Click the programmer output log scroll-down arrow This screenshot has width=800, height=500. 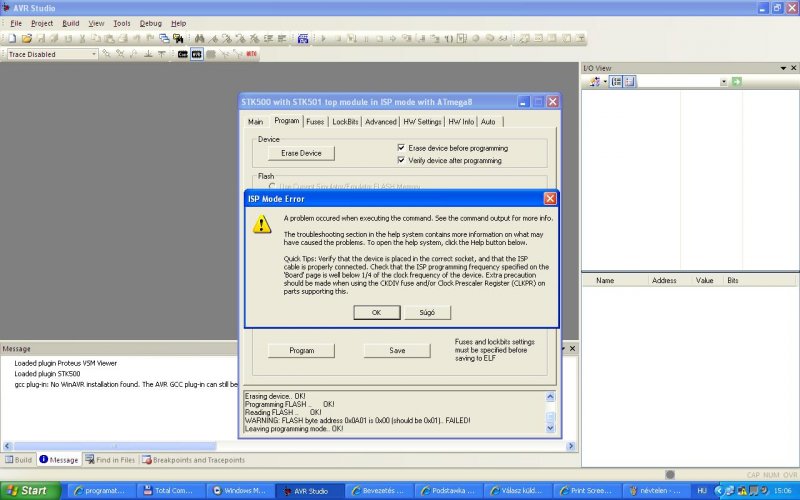pyautogui.click(x=550, y=428)
